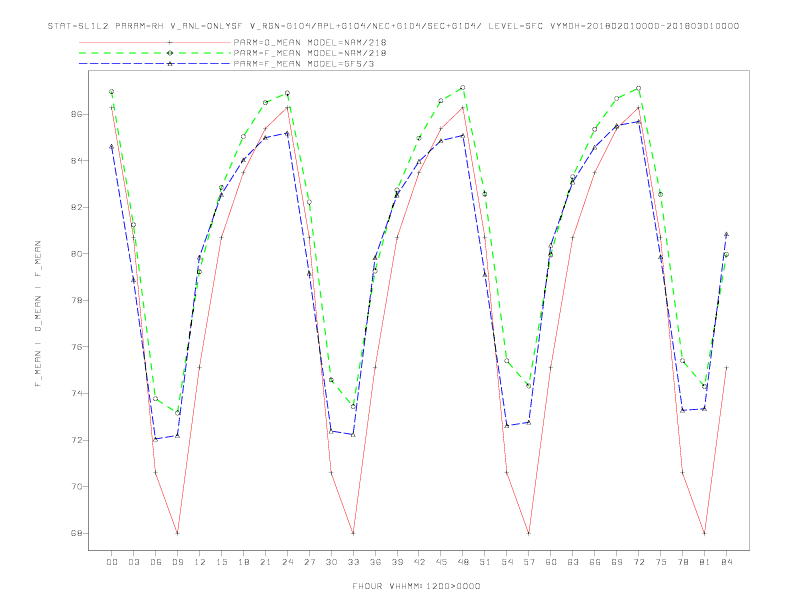Click x-axis tick label 84
The width and height of the screenshot is (792, 612).
tap(726, 562)
